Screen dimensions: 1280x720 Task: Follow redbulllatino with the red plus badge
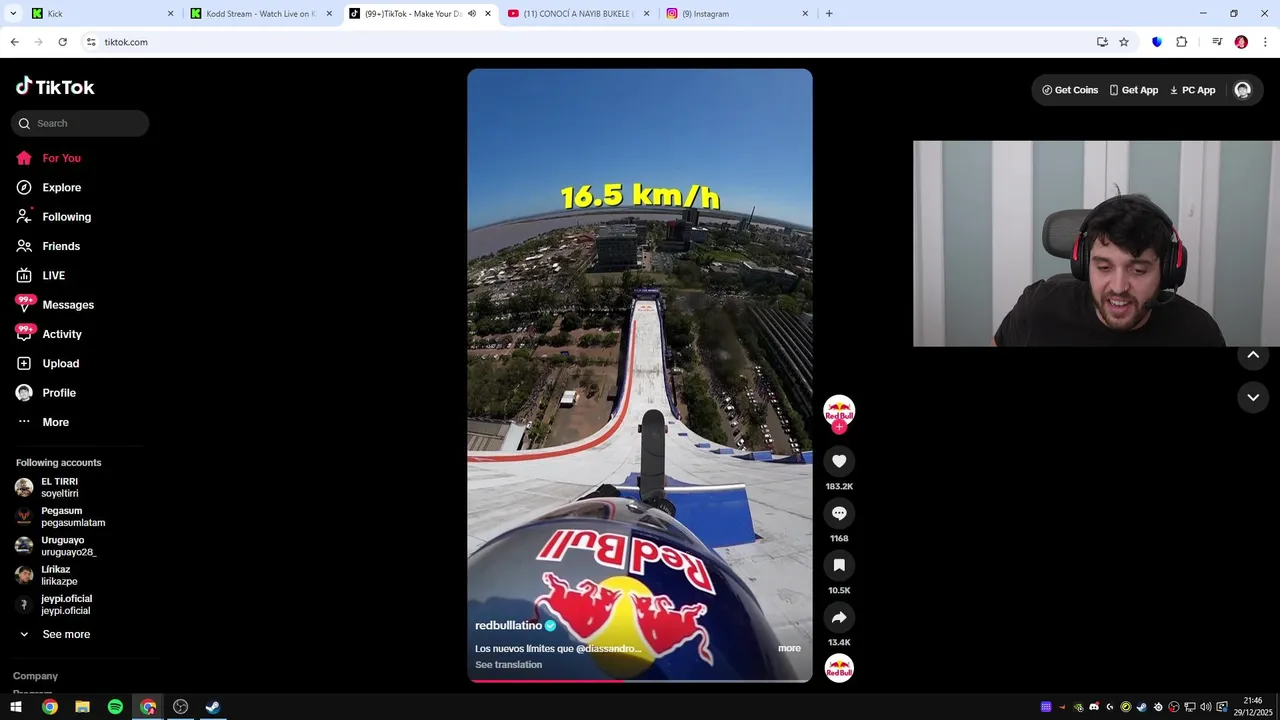[x=839, y=427]
